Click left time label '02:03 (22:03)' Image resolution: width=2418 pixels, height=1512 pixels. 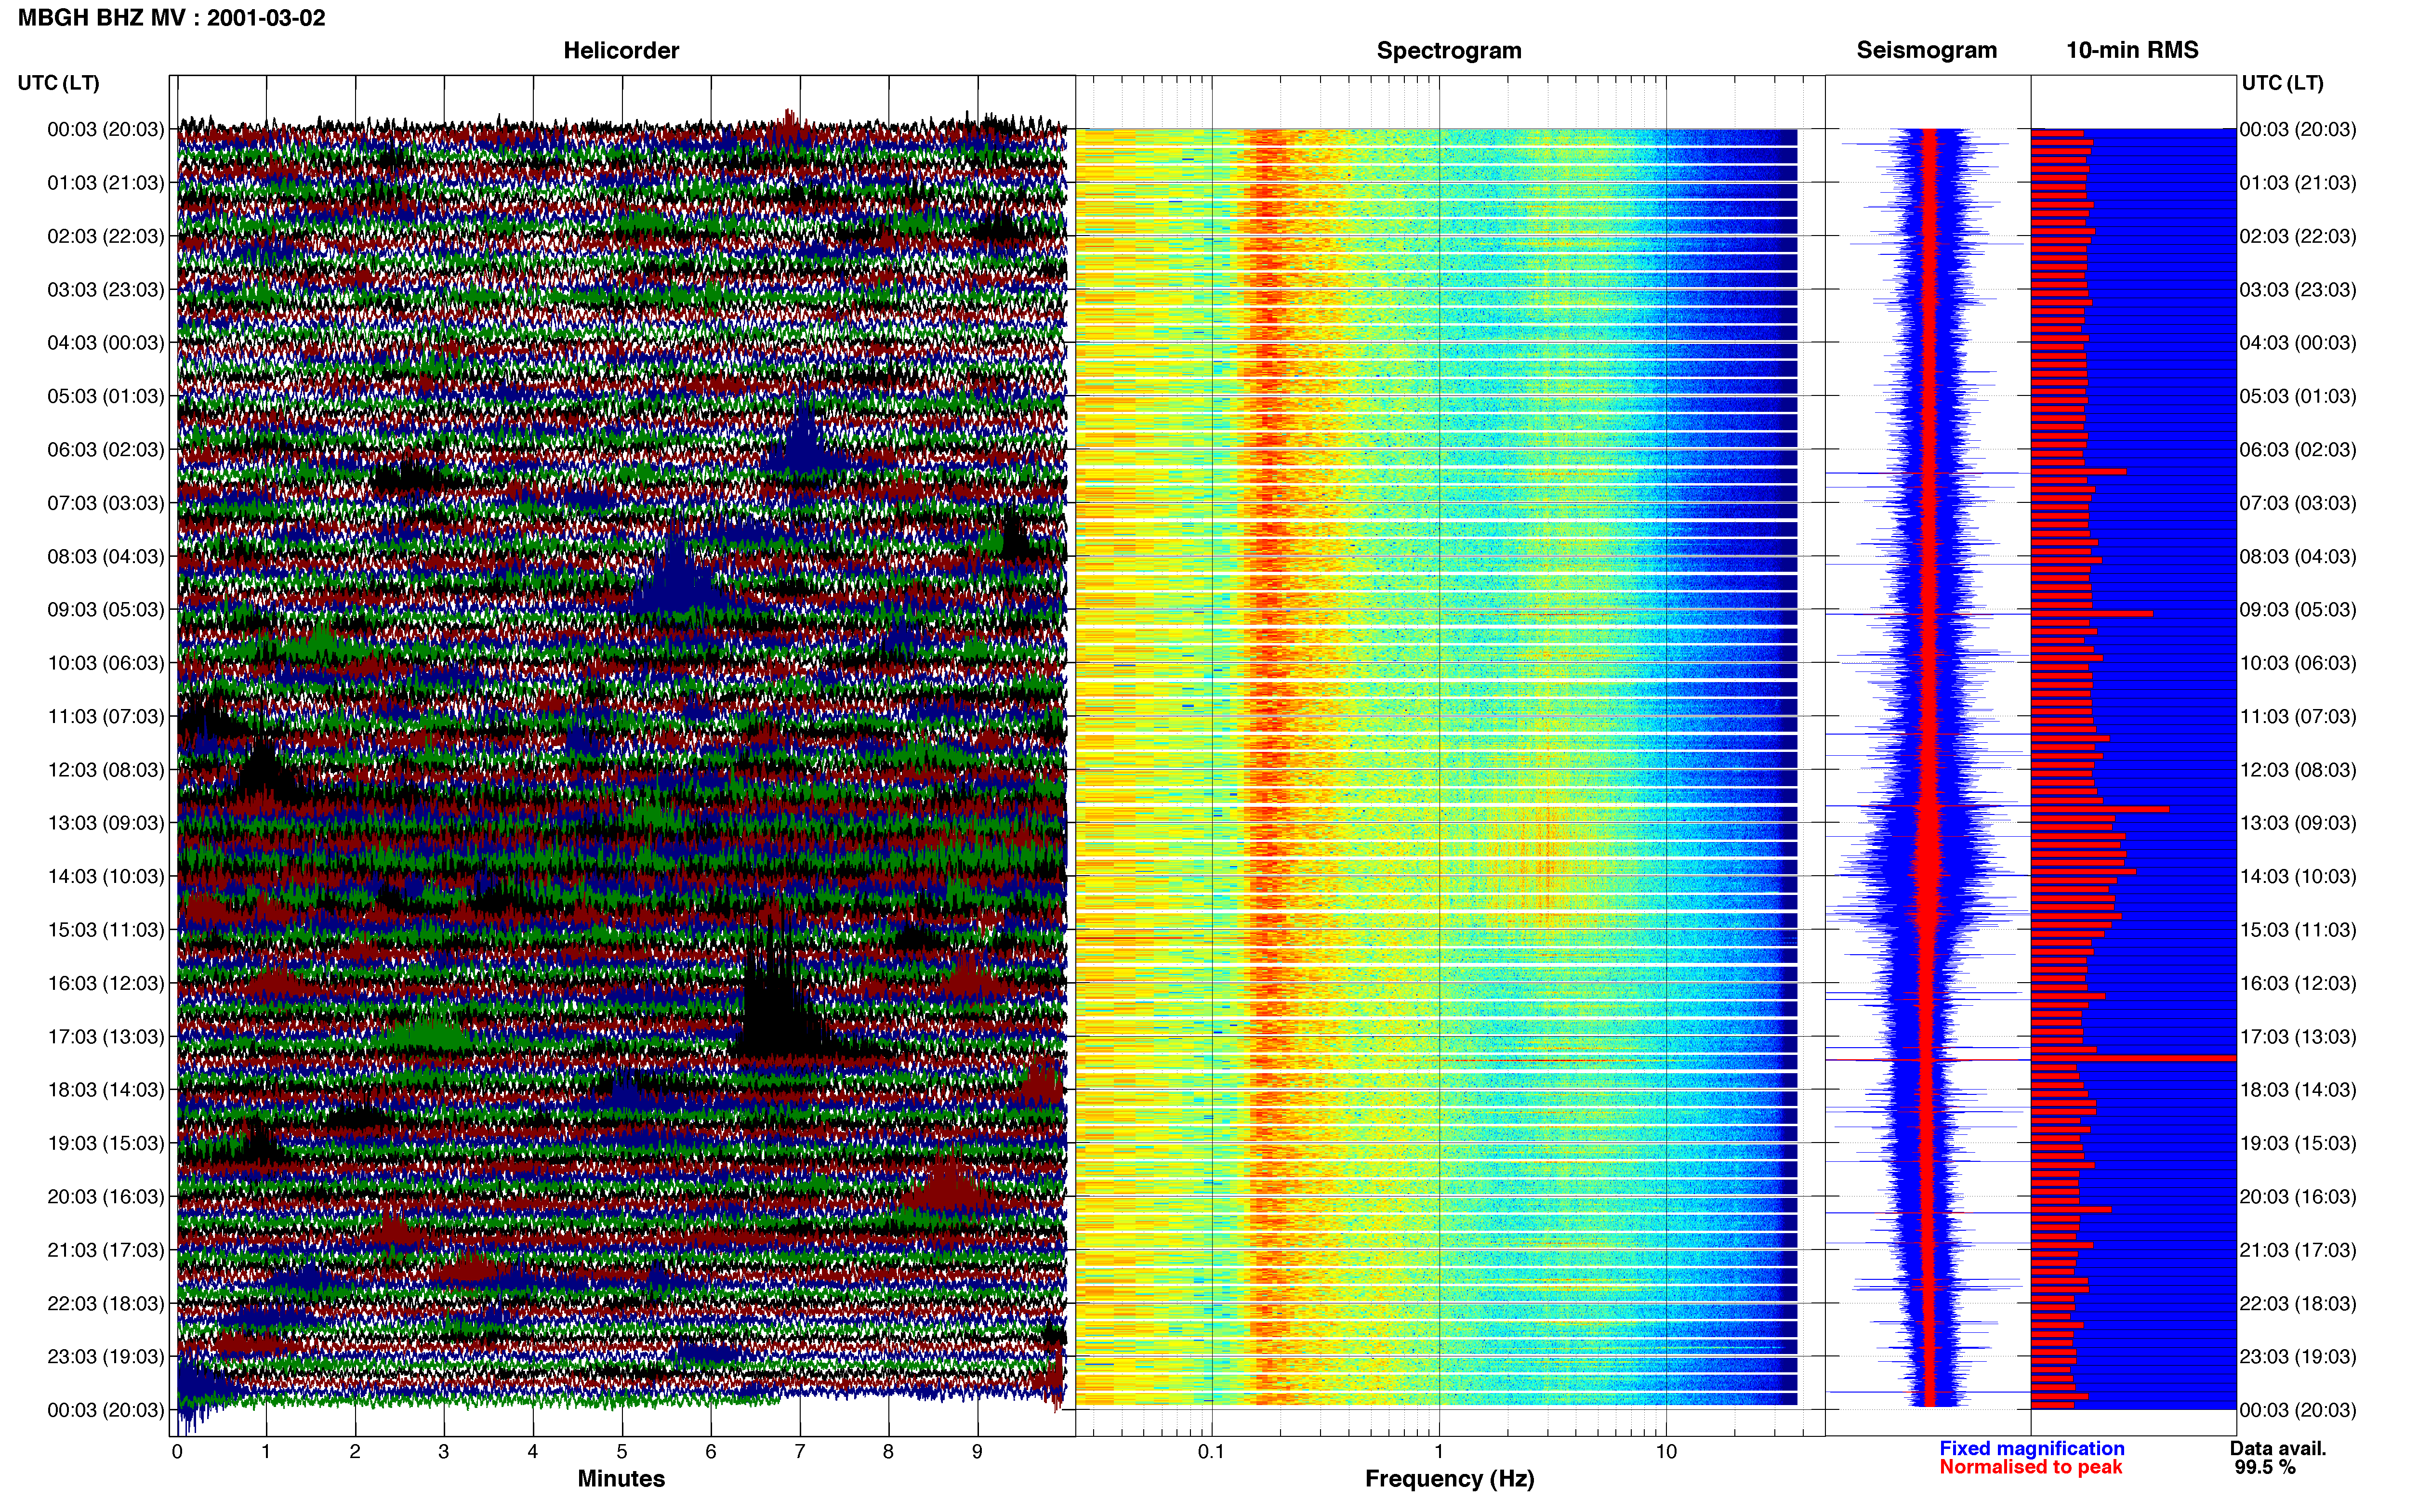tap(105, 236)
